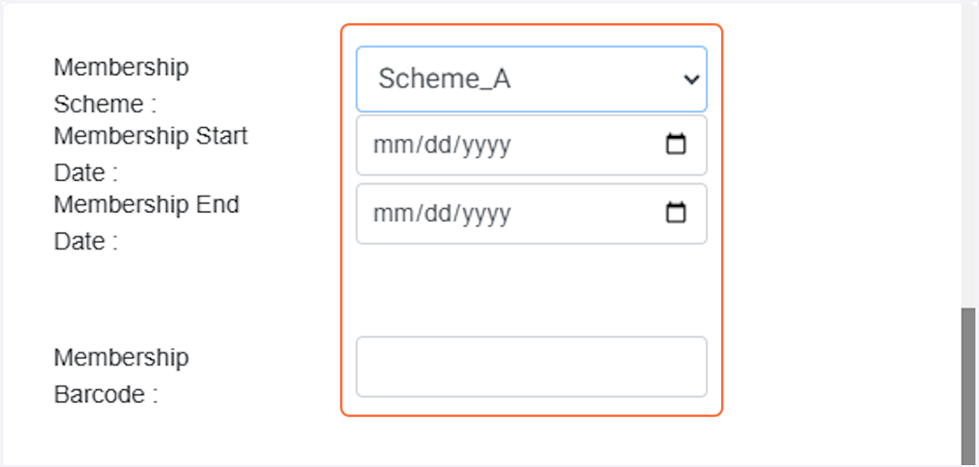The image size is (979, 467).
Task: Open the Membership End Date calendar picker
Action: click(x=676, y=213)
